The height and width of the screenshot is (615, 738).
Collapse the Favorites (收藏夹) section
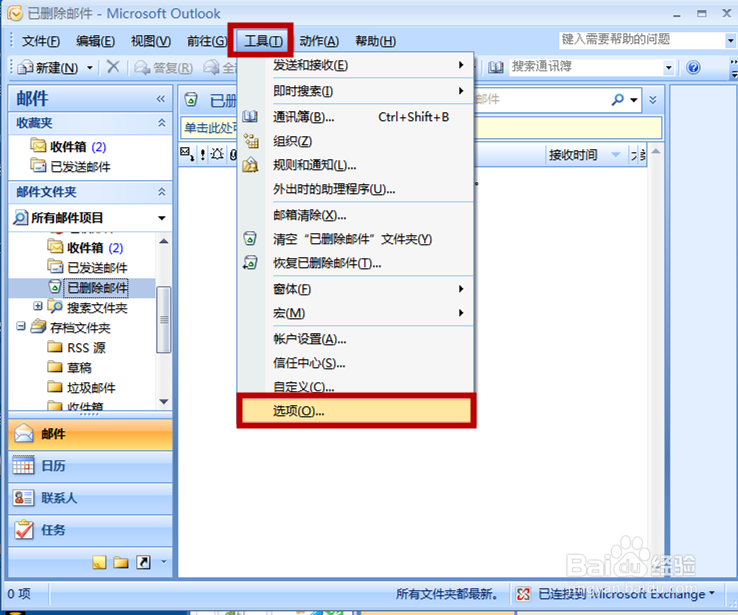161,123
